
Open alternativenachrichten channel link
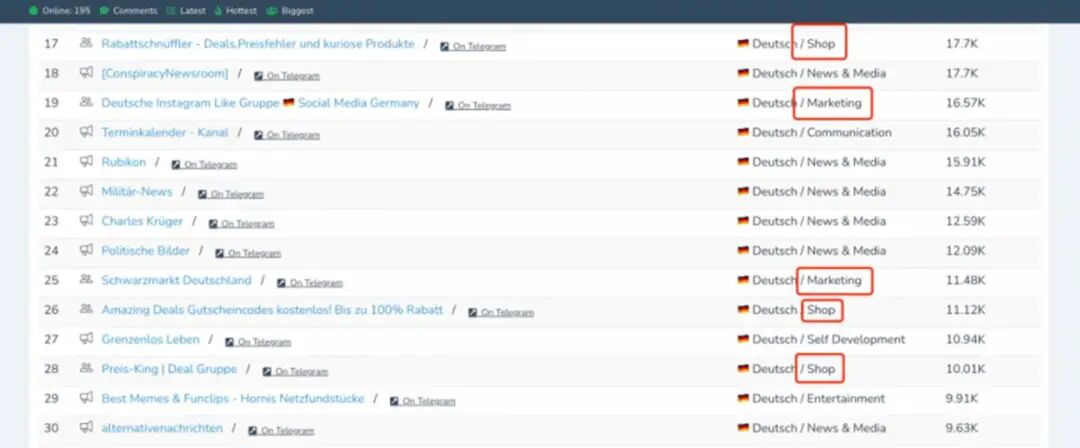pyautogui.click(x=162, y=429)
